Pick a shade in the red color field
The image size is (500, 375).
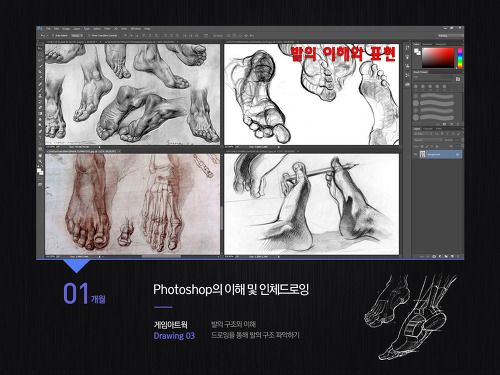click(x=438, y=58)
